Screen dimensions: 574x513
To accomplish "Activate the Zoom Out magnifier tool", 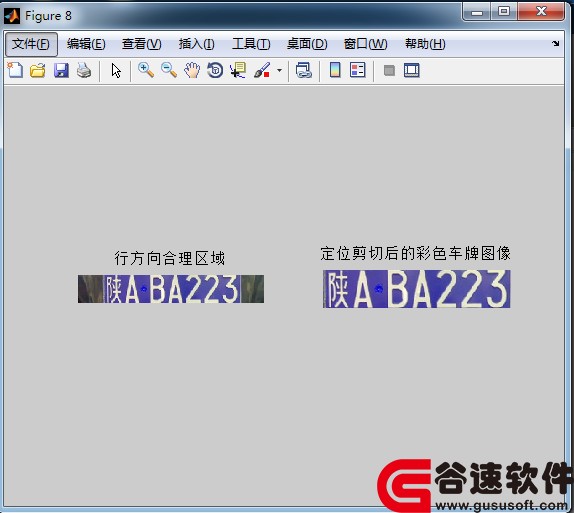I will click(169, 70).
